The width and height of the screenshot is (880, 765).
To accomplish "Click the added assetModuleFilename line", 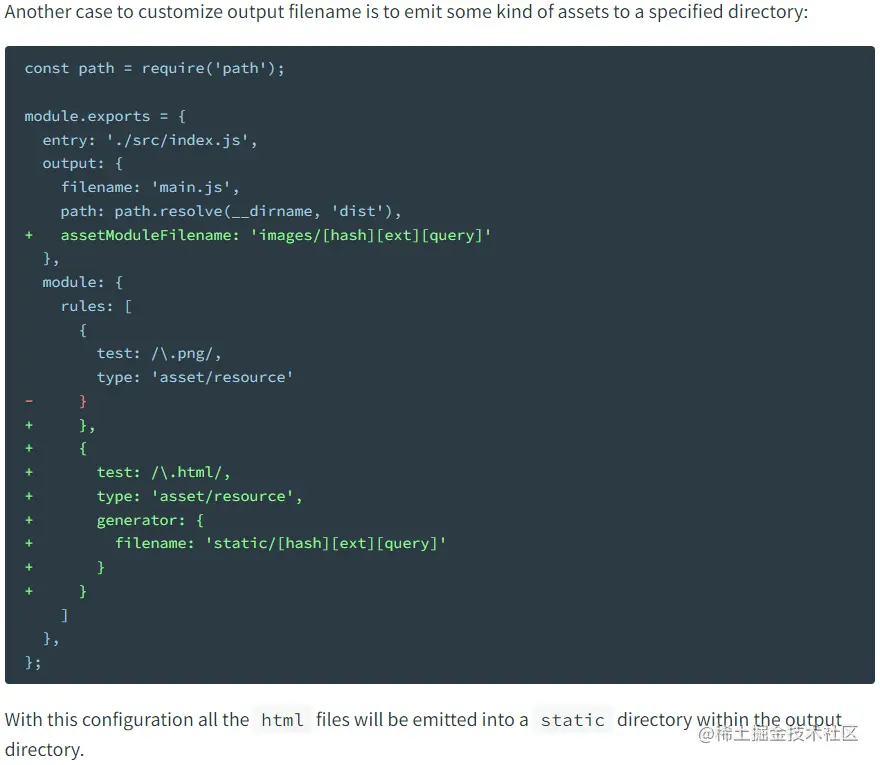I will click(x=276, y=235).
